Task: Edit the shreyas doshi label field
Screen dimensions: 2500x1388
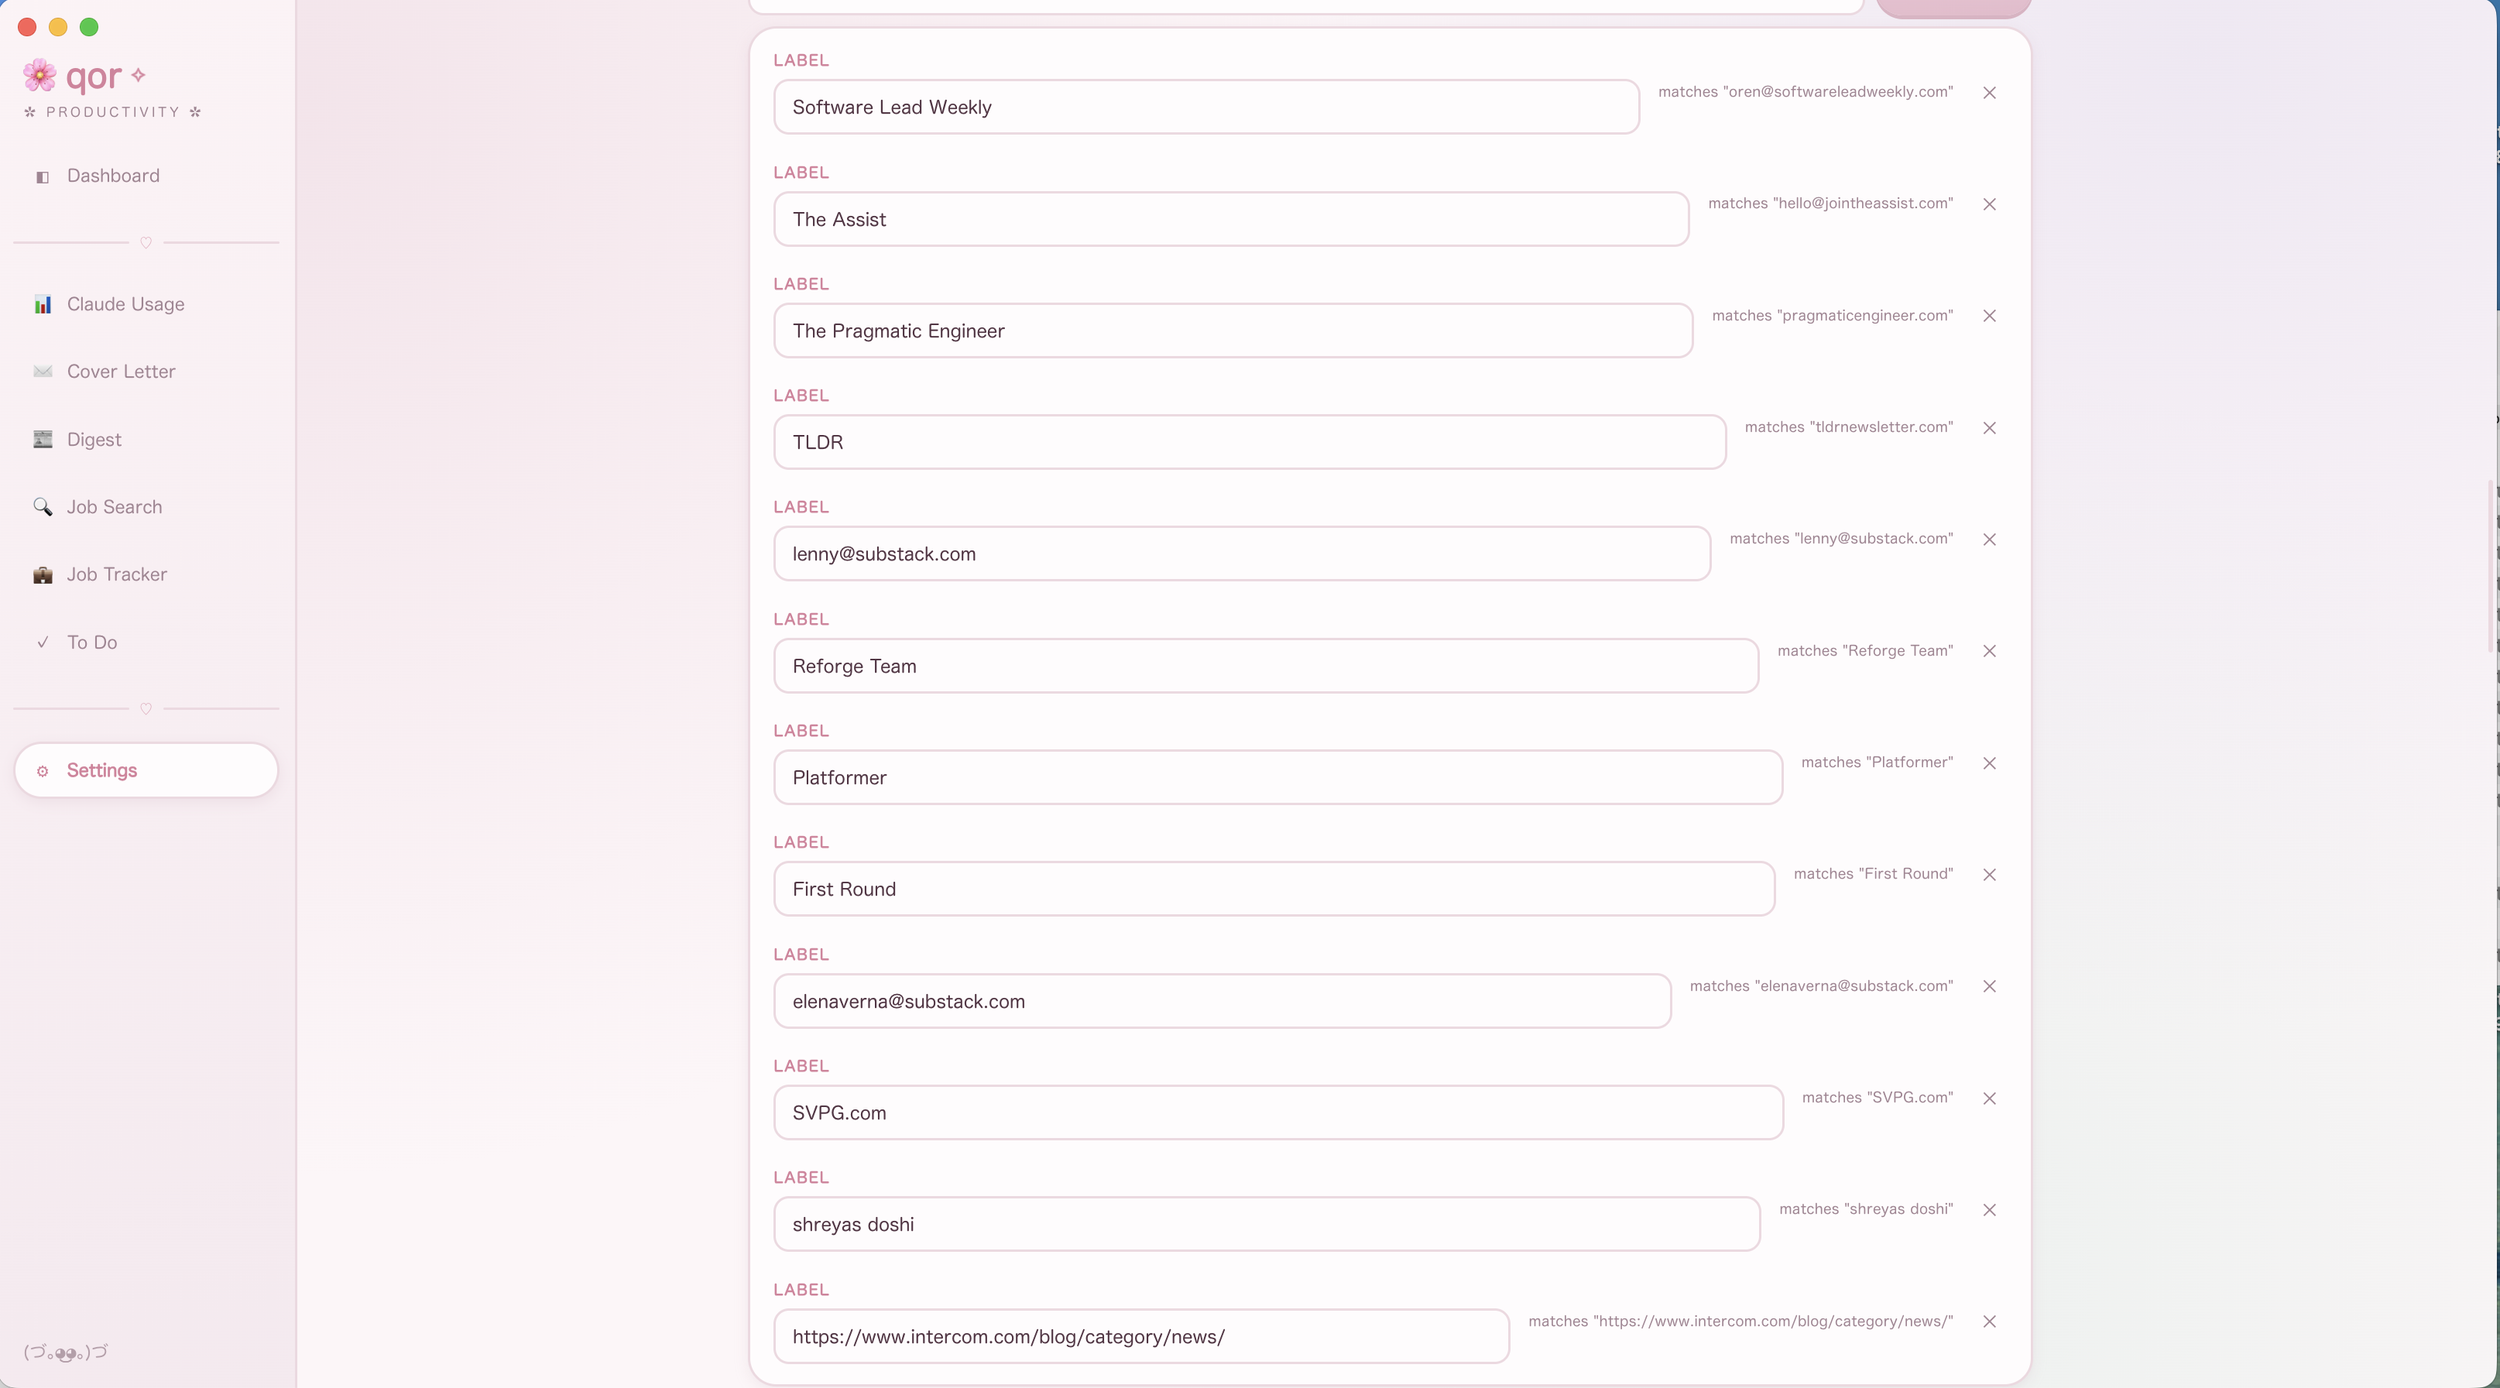Action: (x=1267, y=1224)
